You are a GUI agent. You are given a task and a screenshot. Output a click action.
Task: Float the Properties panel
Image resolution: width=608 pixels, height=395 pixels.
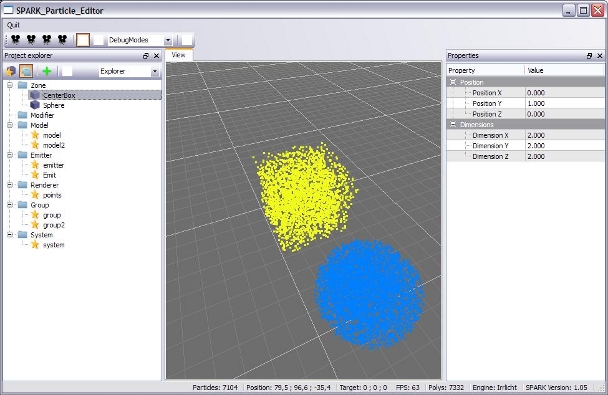(x=589, y=56)
